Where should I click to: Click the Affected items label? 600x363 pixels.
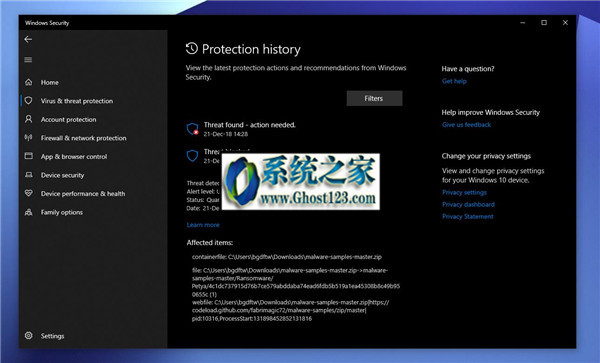pos(210,243)
